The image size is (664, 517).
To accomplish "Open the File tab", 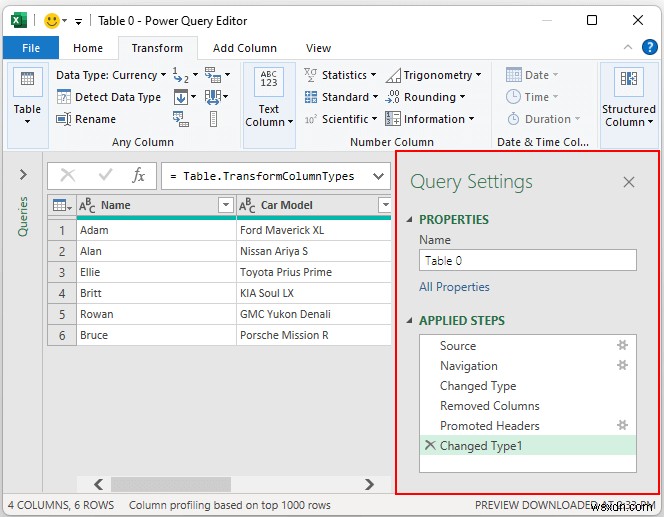I will tap(31, 48).
